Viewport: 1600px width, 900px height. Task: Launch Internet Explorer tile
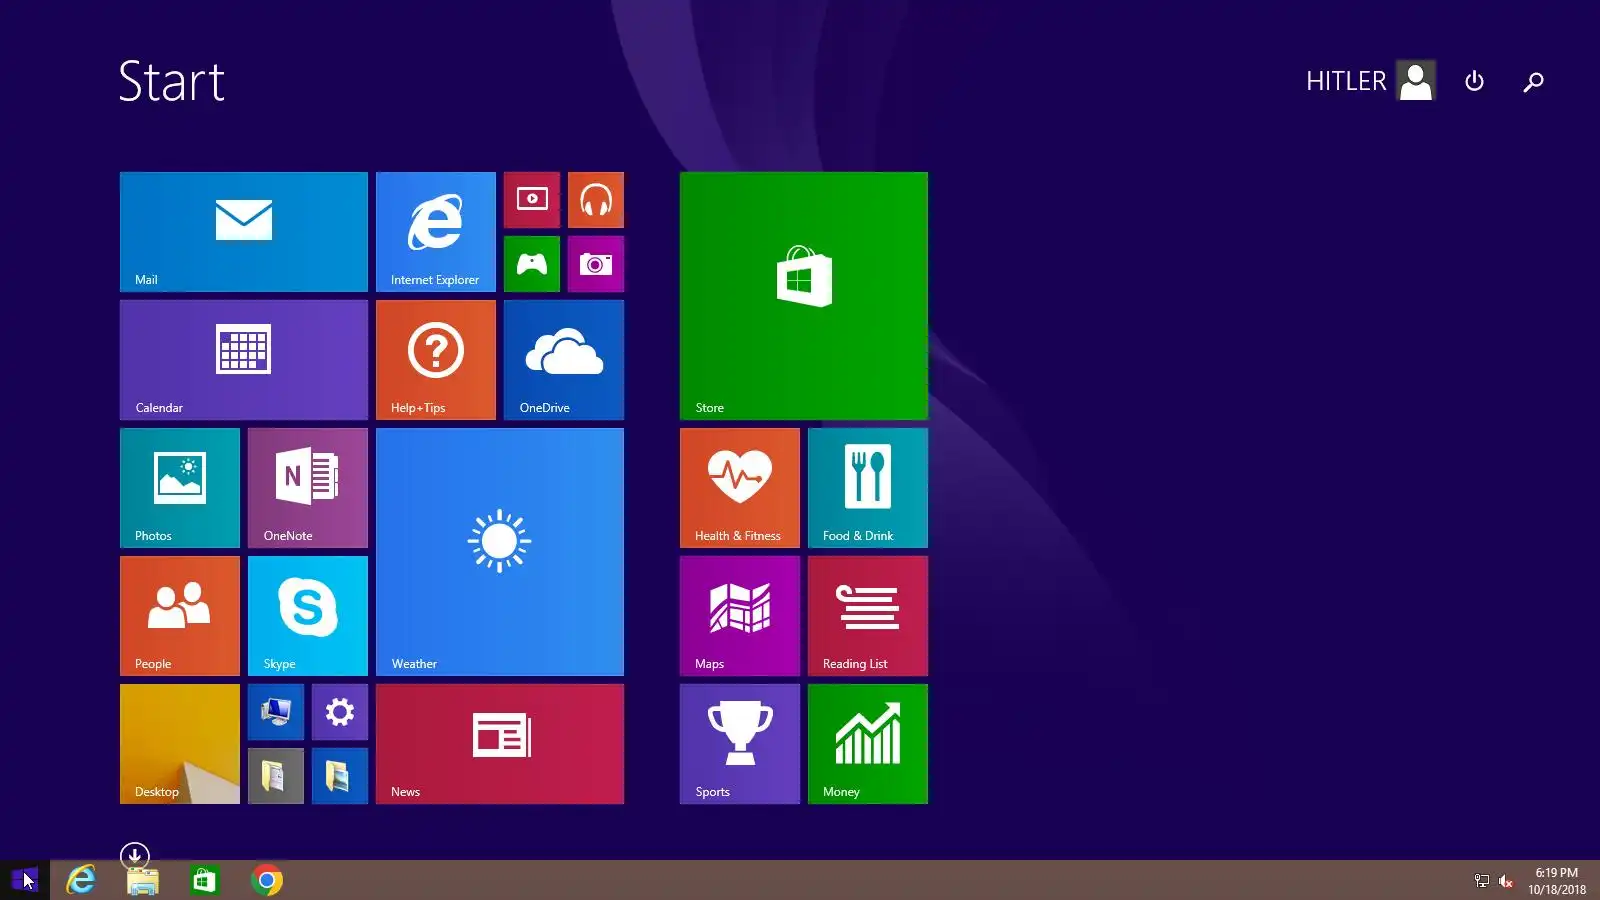coord(436,232)
